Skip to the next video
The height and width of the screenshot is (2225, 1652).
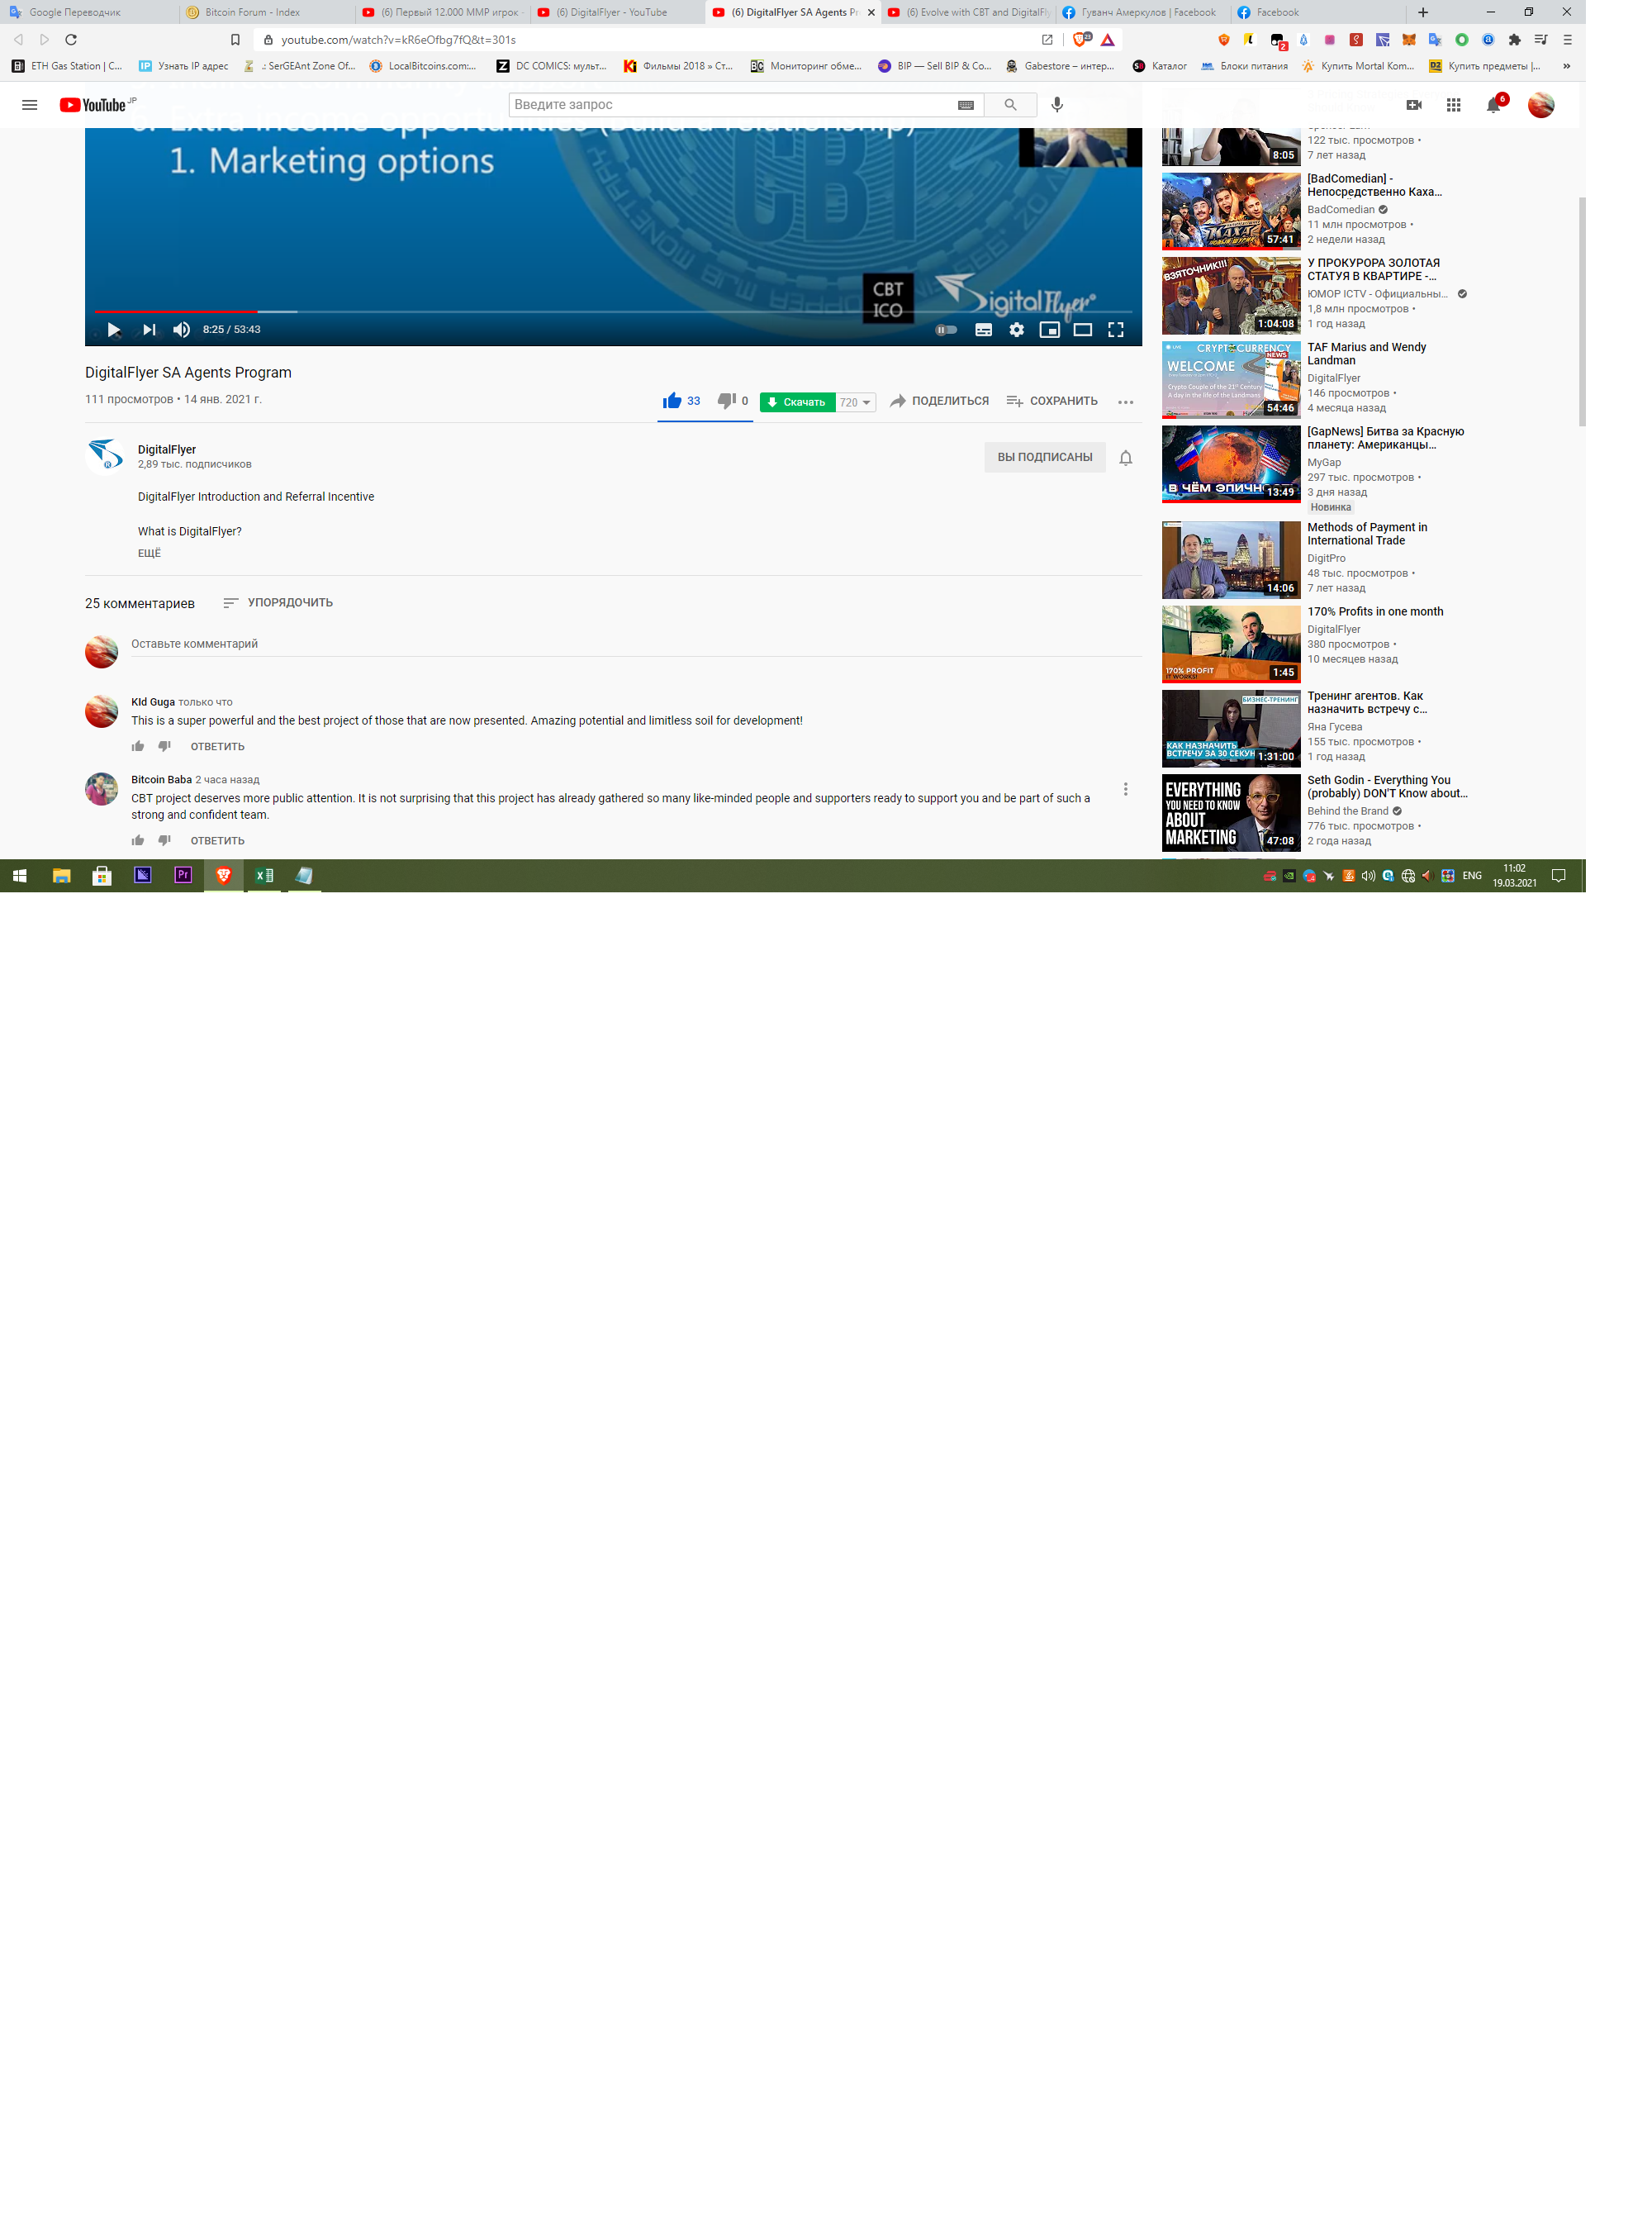pos(149,330)
